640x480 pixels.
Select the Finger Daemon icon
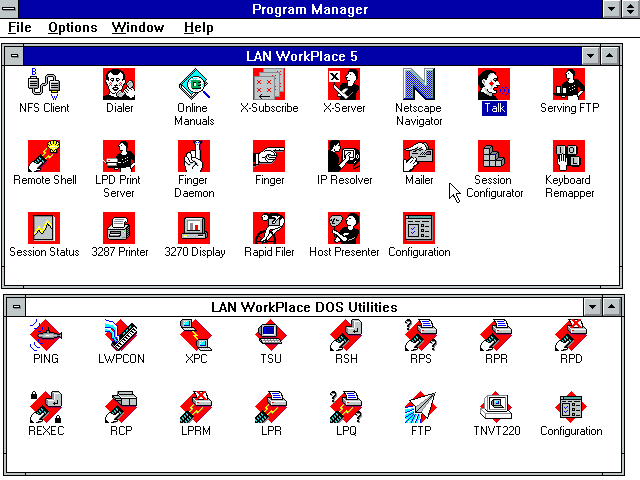(194, 156)
